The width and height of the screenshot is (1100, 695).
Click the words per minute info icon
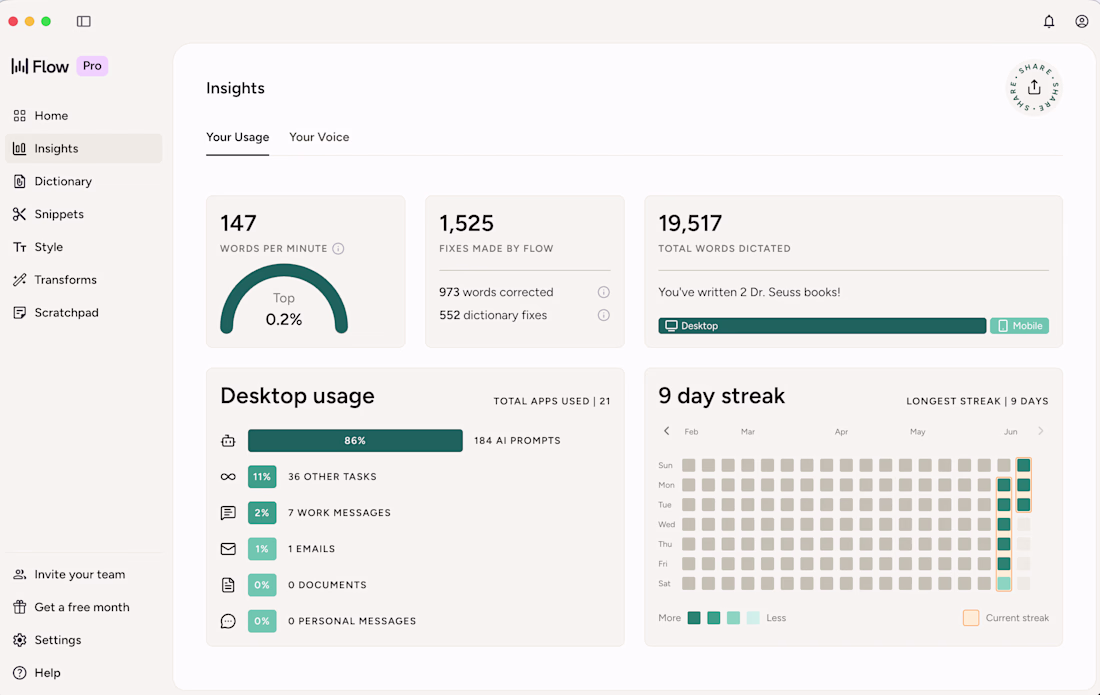tap(338, 248)
